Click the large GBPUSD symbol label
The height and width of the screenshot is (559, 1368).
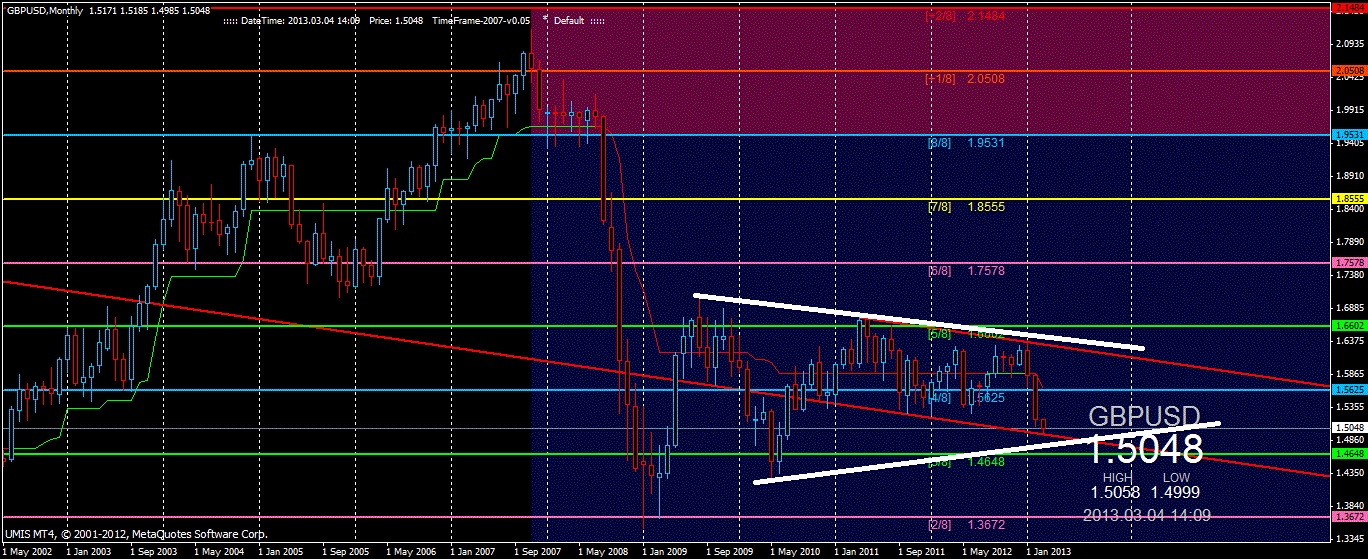tap(1143, 416)
